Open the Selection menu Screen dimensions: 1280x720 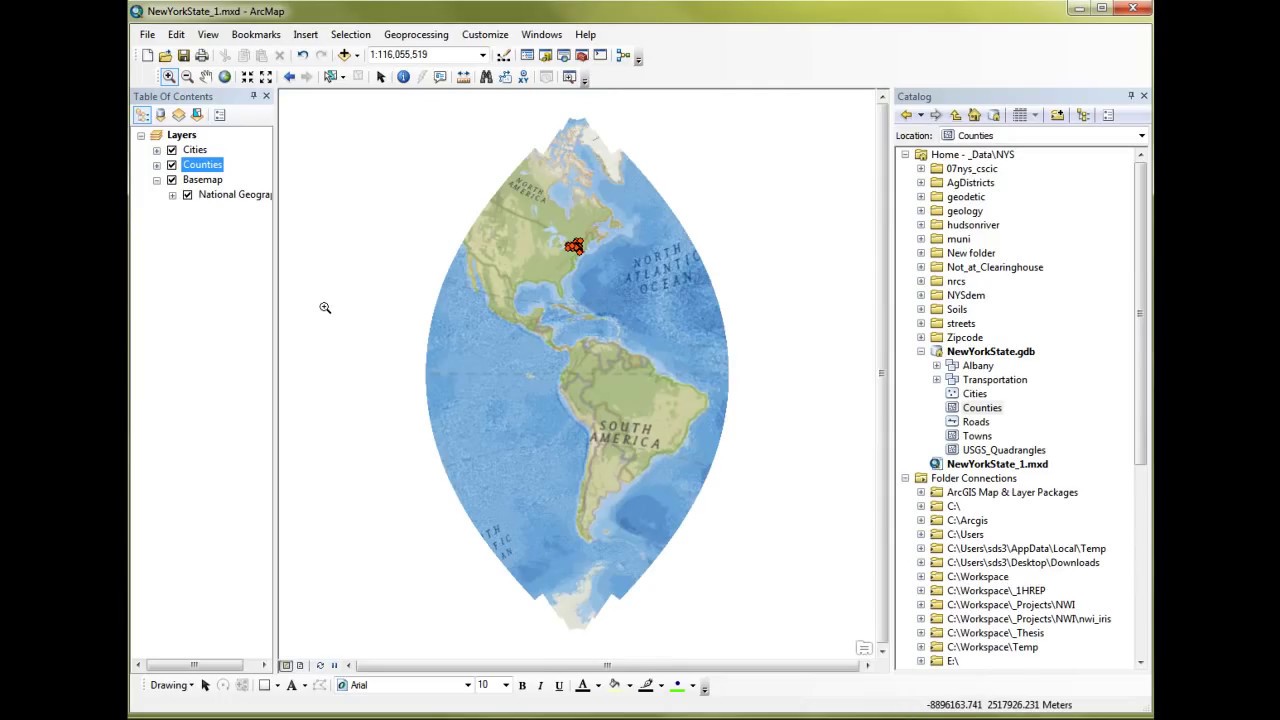tap(350, 34)
